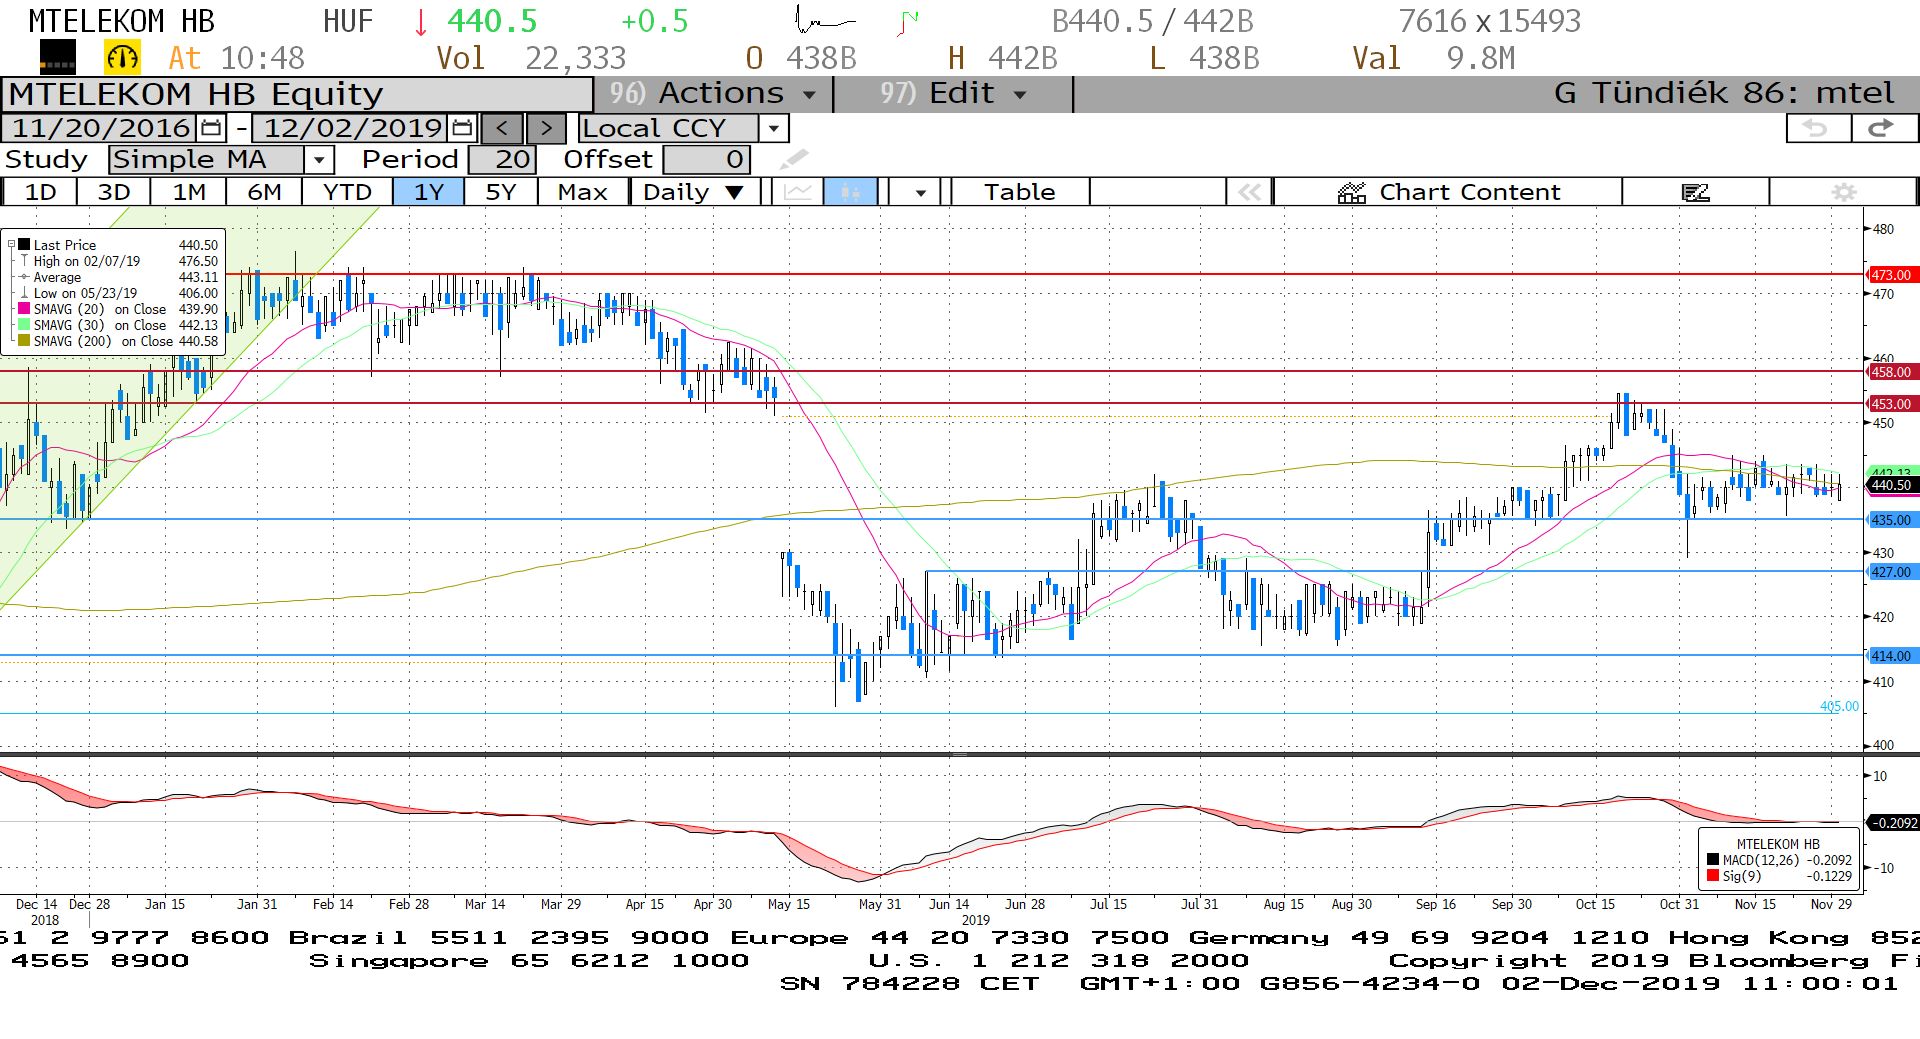
Task: Click the end date field 12/02/2019
Action: [351, 128]
